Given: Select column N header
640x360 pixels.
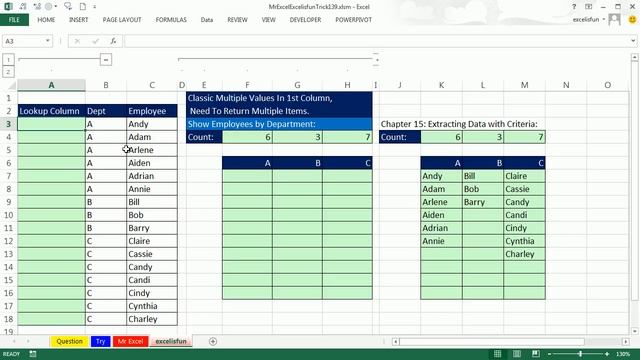Looking at the screenshot, I should click(x=566, y=85).
